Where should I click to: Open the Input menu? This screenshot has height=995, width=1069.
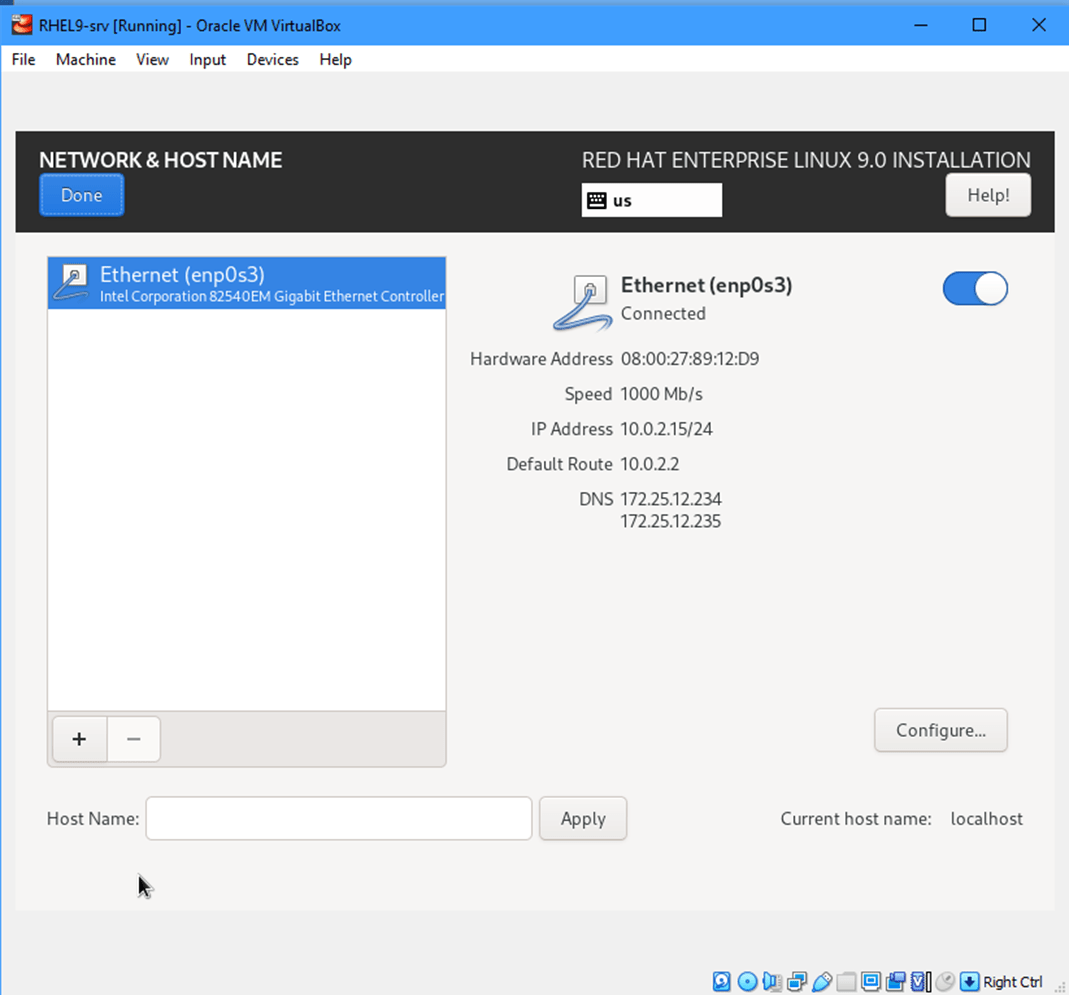[x=207, y=60]
